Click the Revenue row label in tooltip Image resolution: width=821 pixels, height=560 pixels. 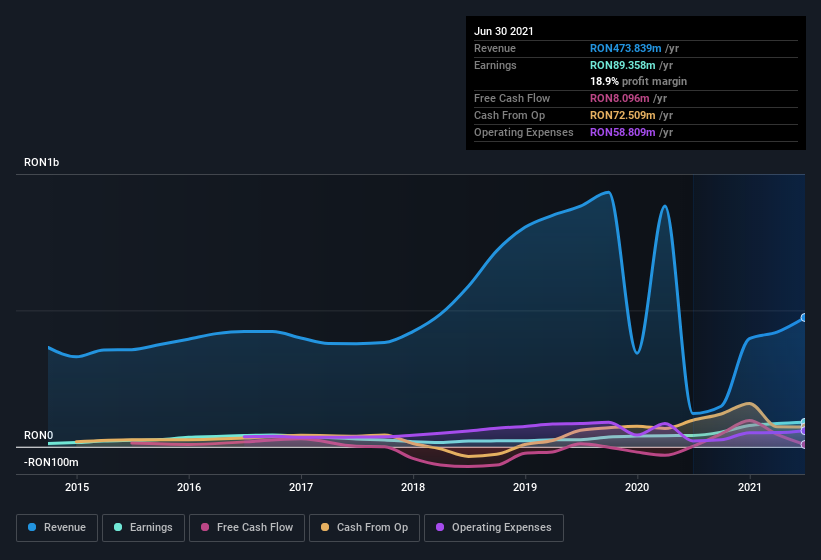point(495,48)
